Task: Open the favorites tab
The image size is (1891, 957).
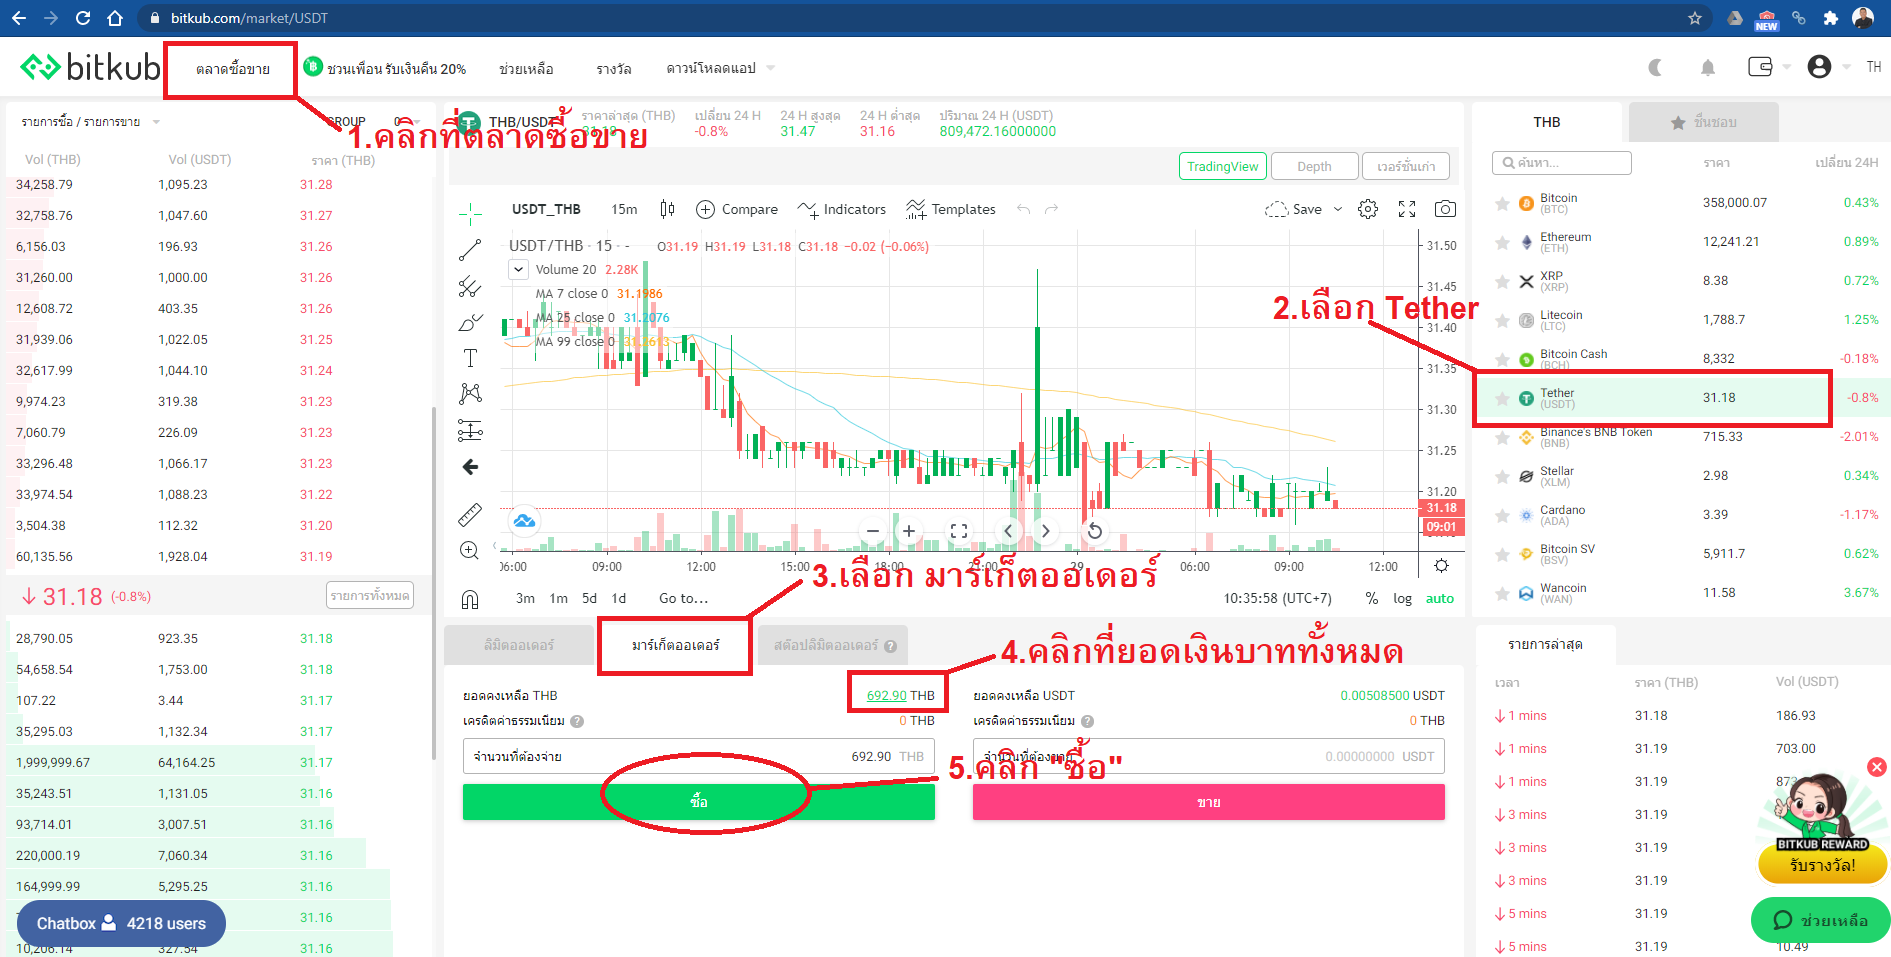Action: [x=1704, y=122]
